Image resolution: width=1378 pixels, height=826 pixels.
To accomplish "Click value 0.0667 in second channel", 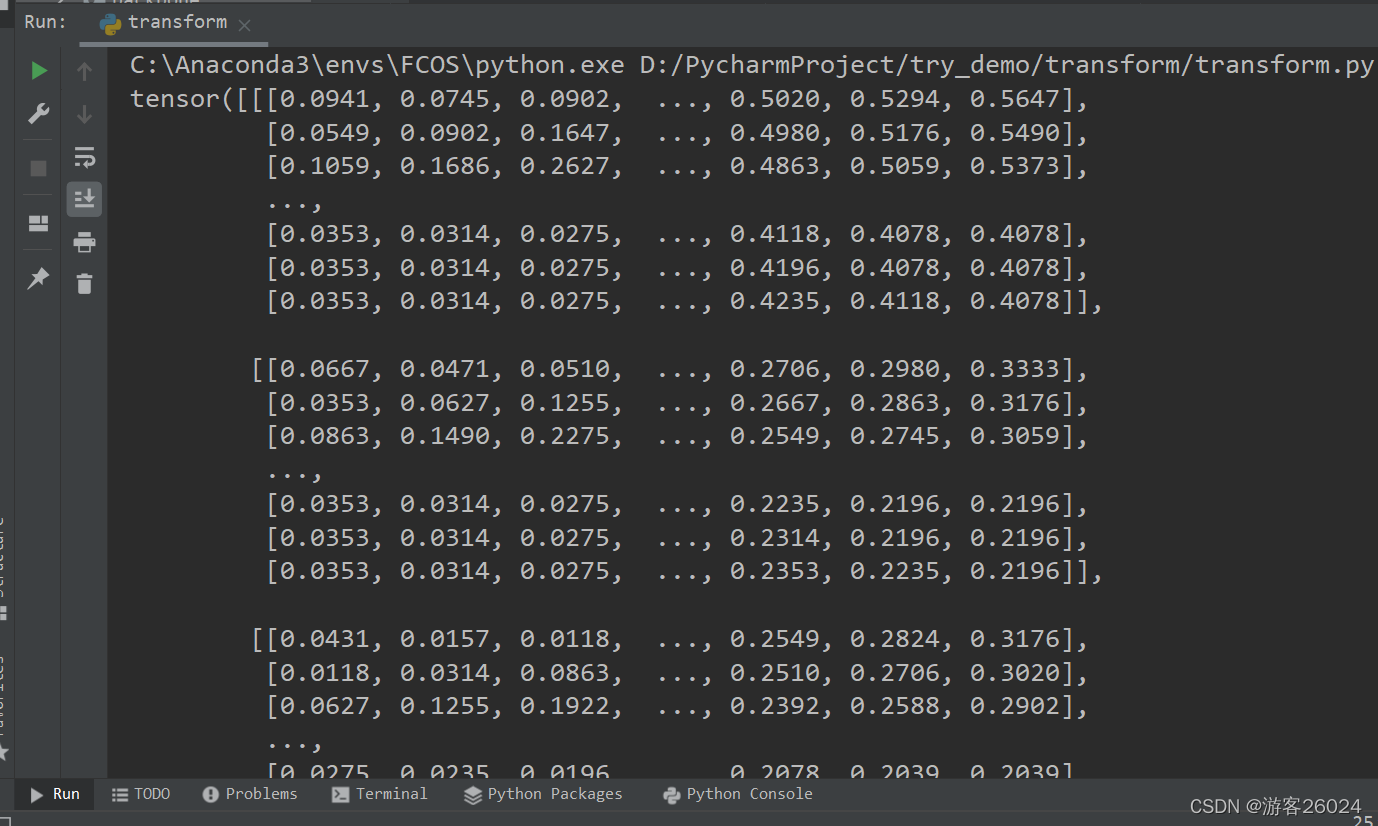I will (x=324, y=369).
